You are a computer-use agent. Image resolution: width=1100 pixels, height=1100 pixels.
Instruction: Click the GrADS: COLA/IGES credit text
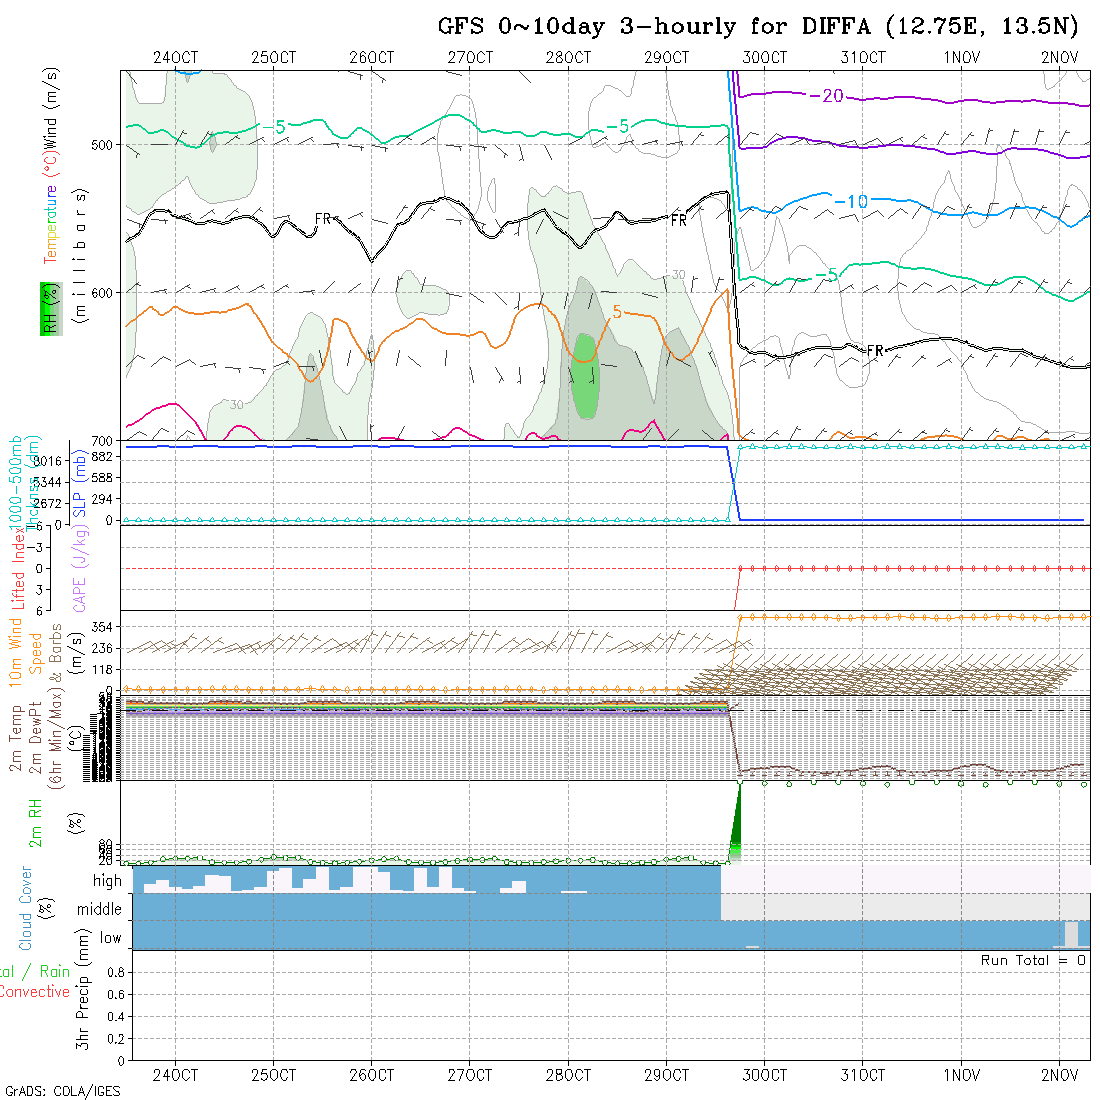(x=62, y=1091)
